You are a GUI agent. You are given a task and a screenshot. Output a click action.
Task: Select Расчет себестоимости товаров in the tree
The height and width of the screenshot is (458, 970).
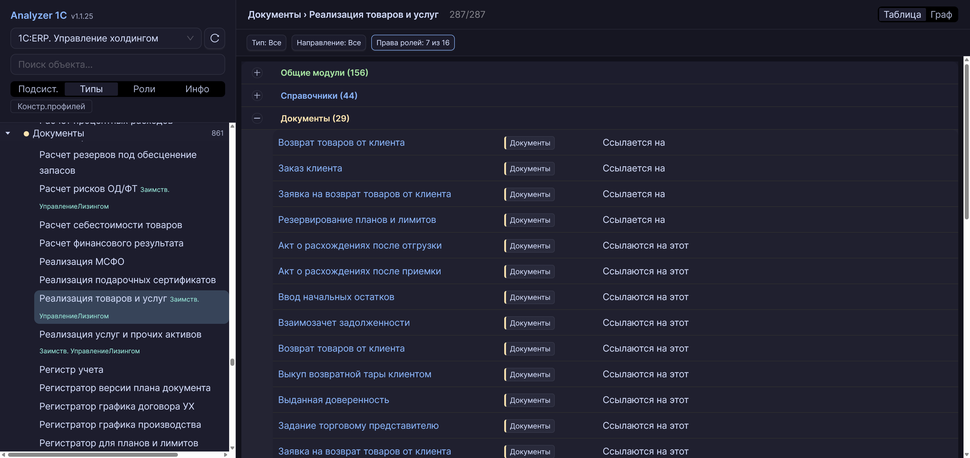point(111,225)
